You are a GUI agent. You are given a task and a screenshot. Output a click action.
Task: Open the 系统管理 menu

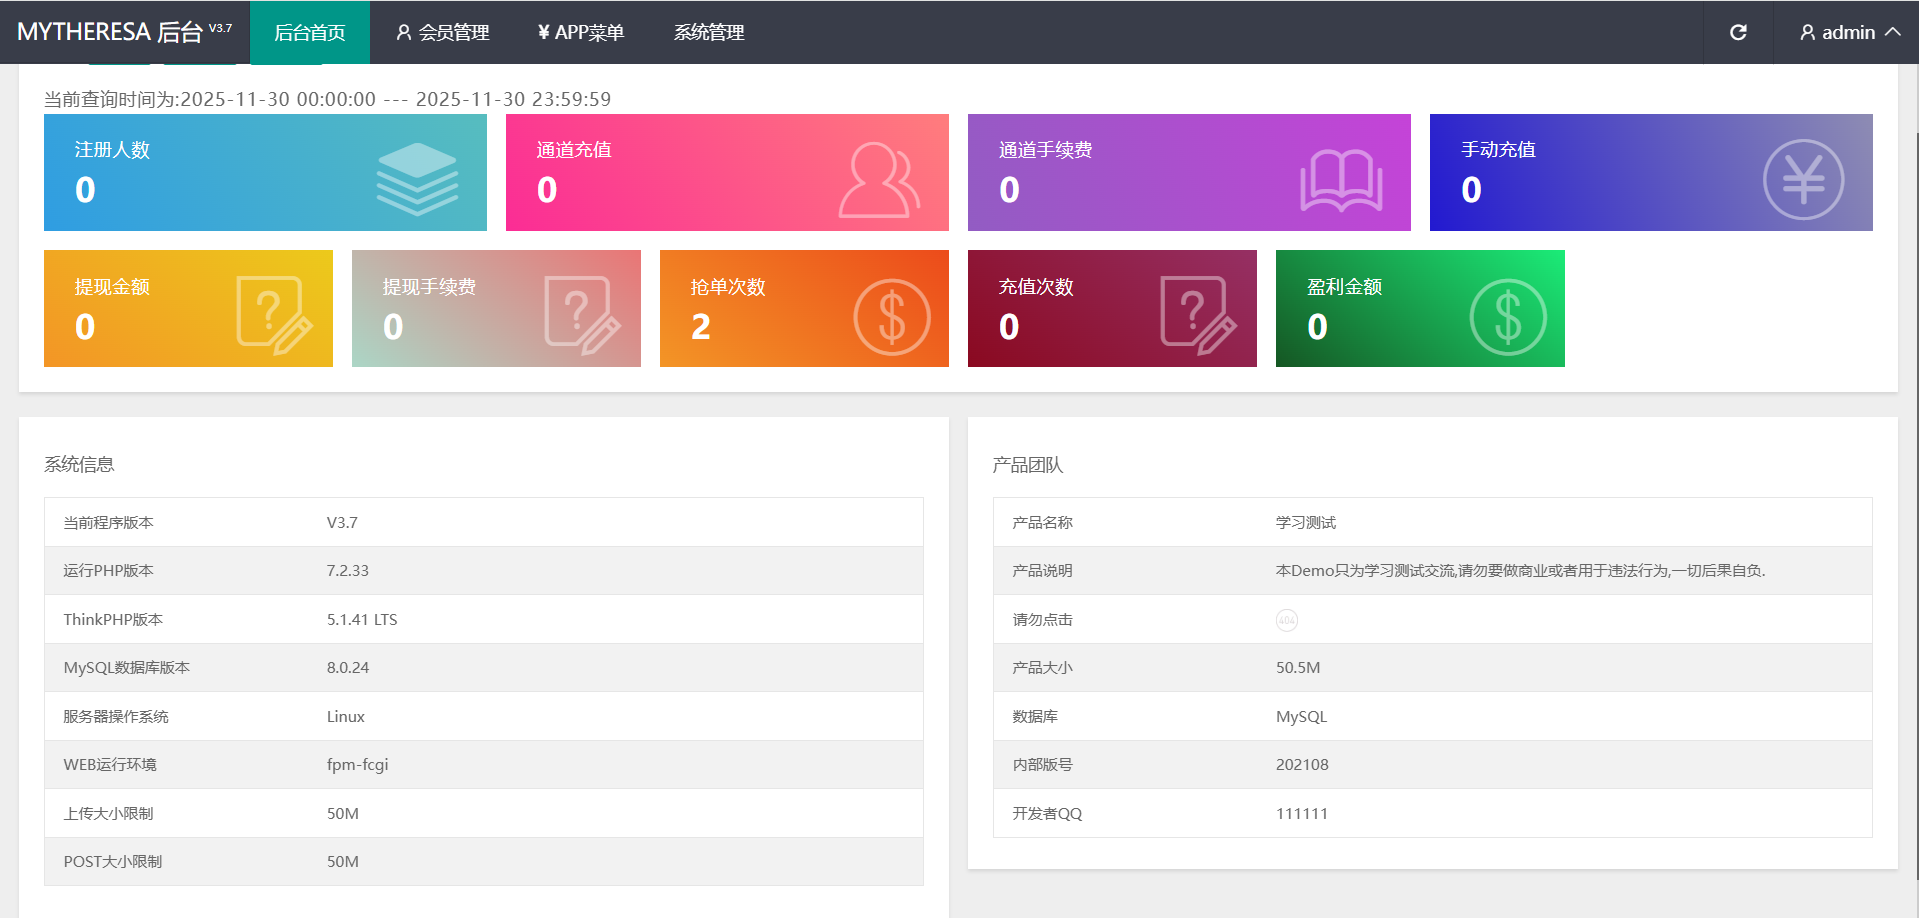coord(708,32)
